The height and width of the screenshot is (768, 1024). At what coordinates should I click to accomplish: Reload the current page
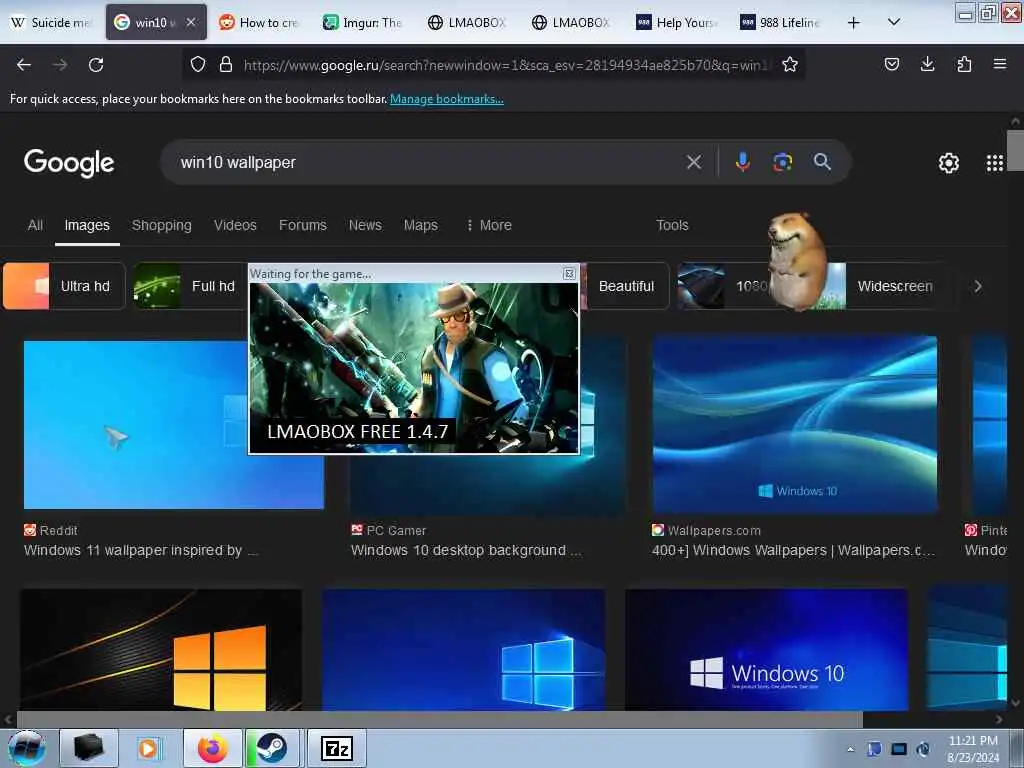(96, 65)
